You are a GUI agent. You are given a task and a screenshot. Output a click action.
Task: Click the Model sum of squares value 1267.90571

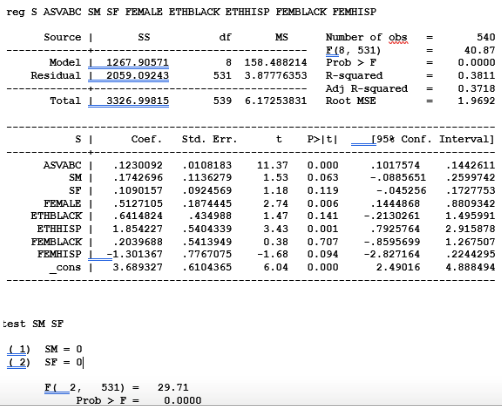[x=137, y=63]
